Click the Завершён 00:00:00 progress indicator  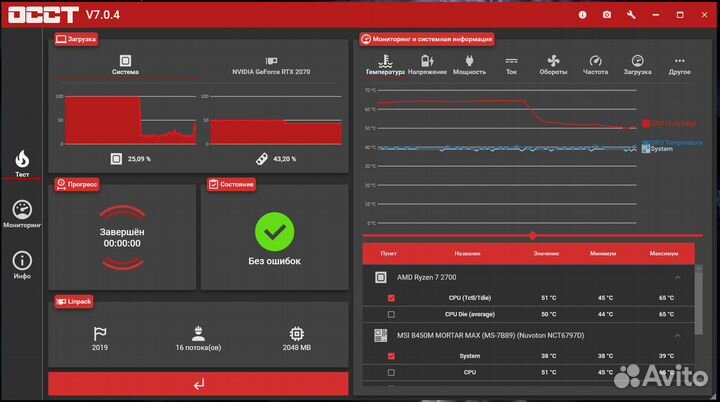tap(122, 238)
